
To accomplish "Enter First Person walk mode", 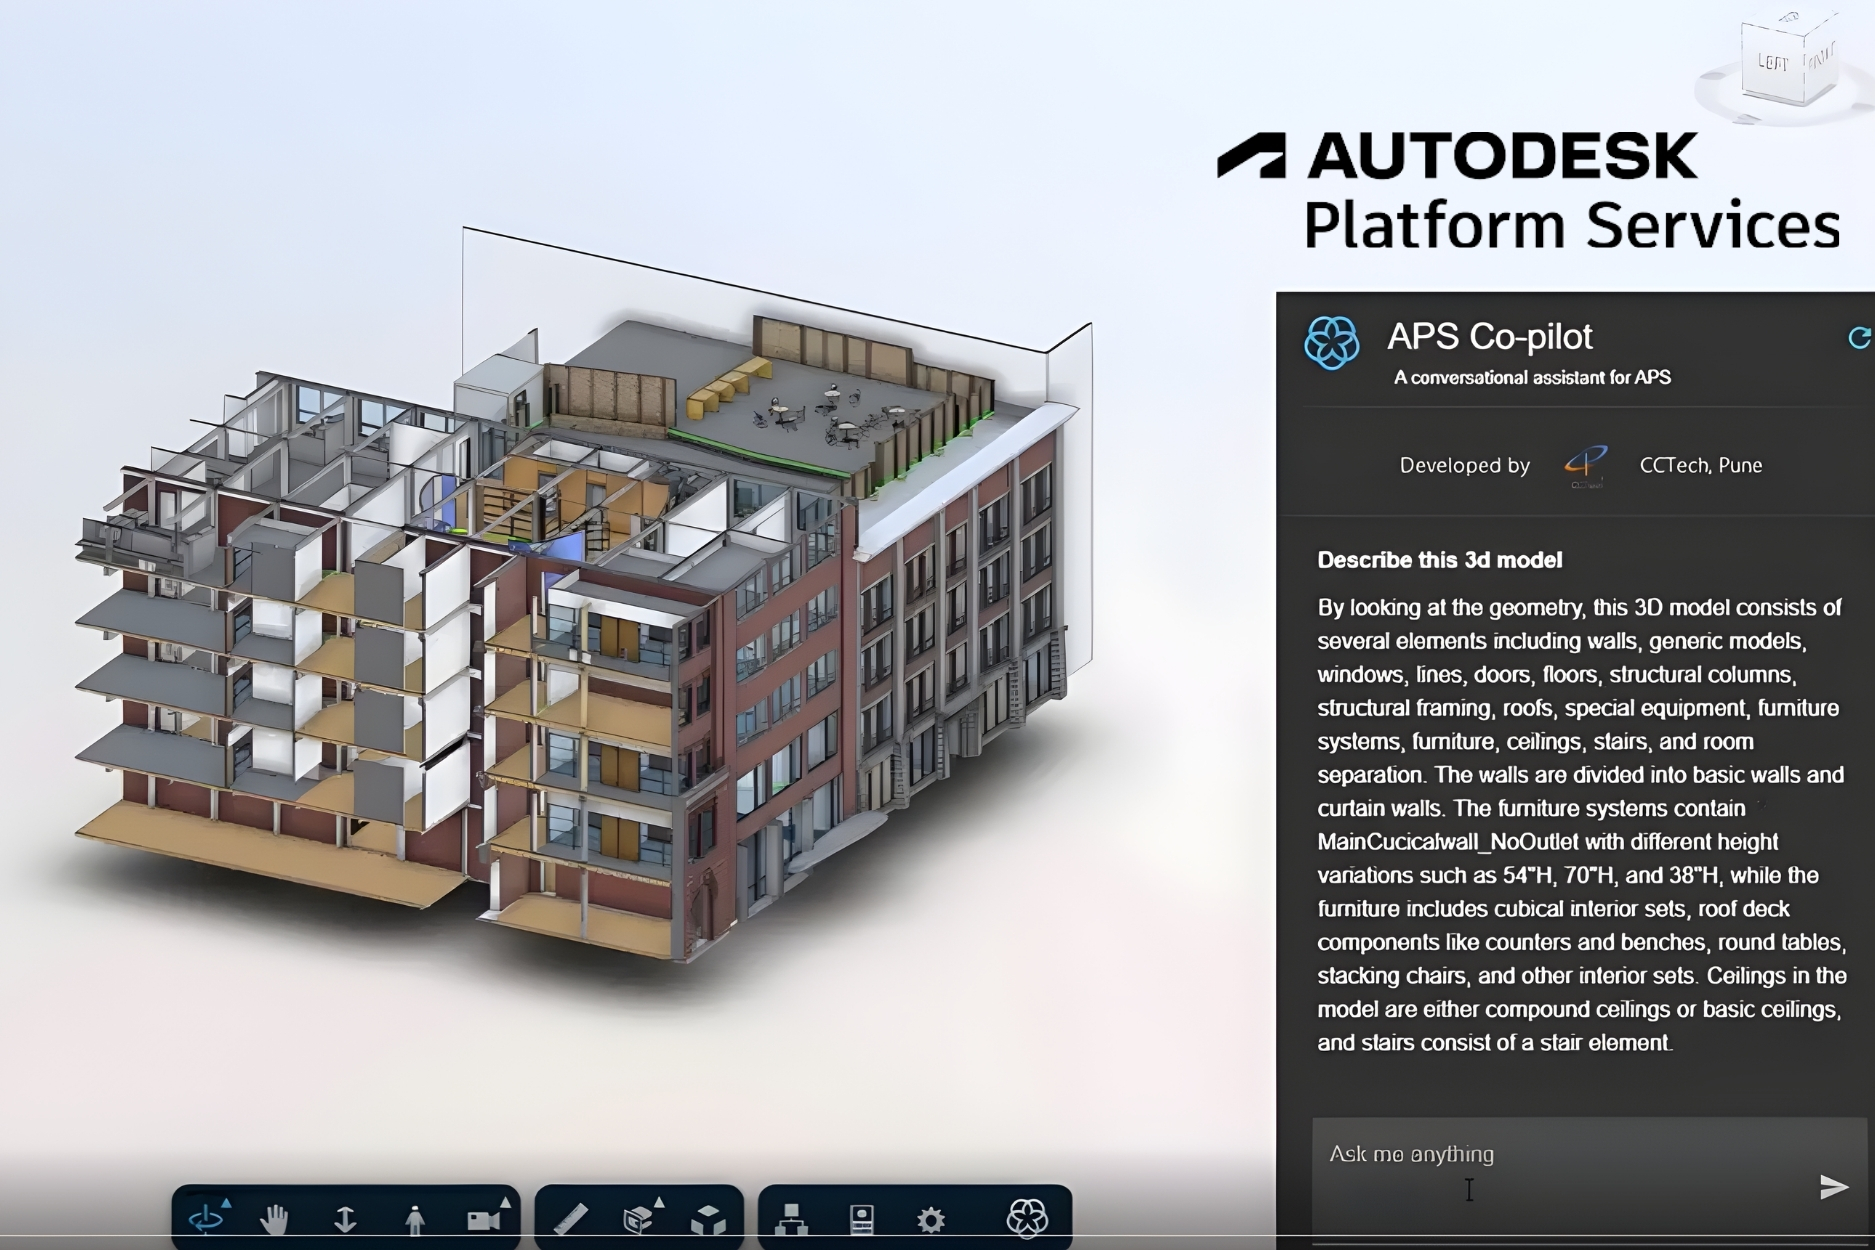I will (416, 1218).
